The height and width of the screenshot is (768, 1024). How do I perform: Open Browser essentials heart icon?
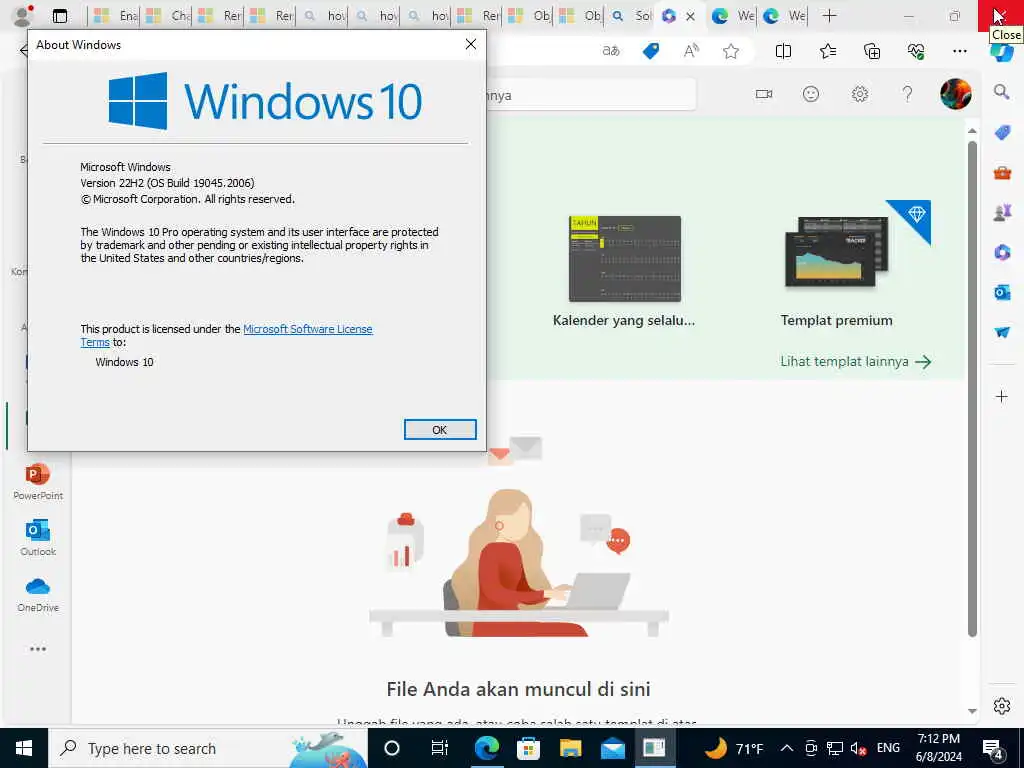(x=916, y=51)
